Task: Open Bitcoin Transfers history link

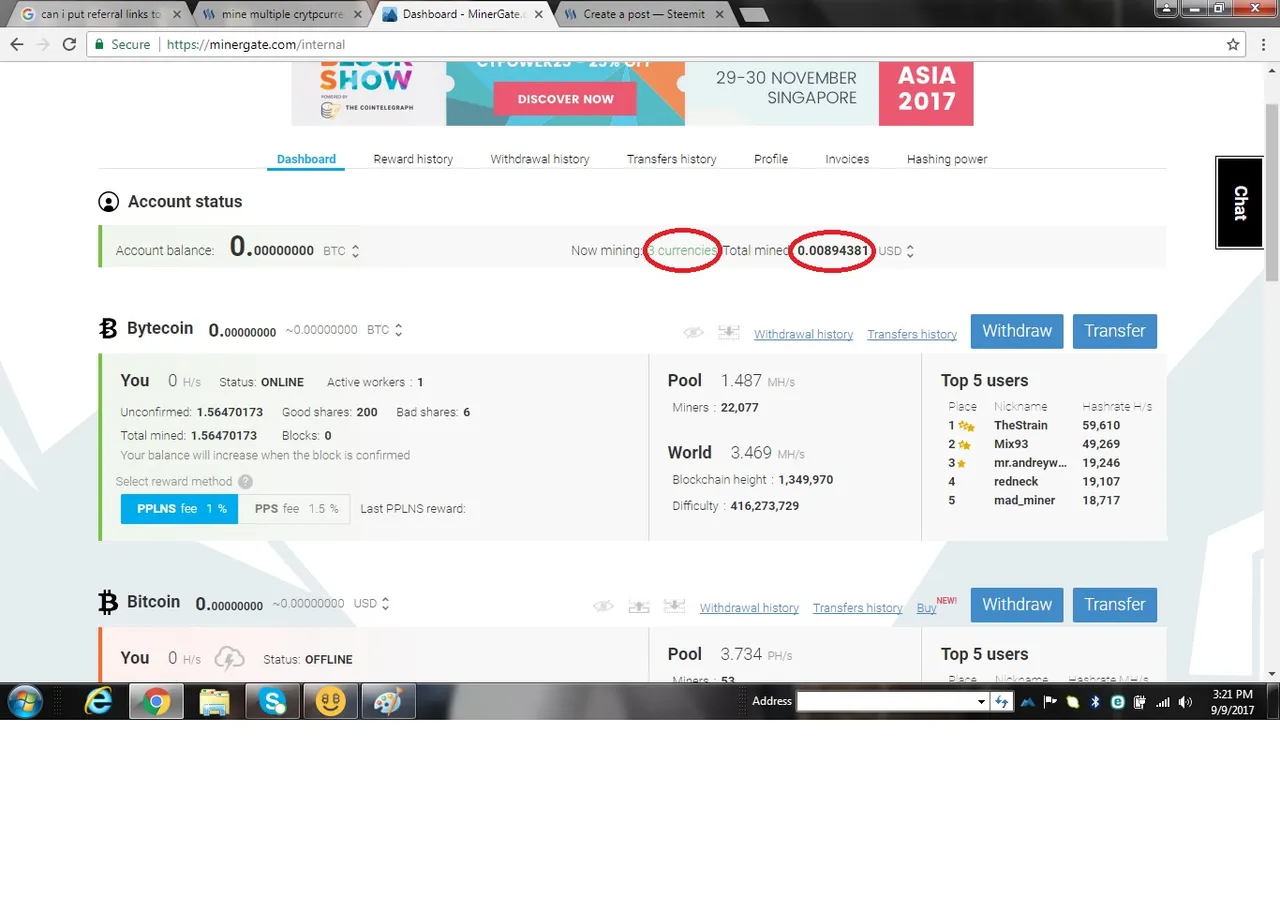Action: click(858, 608)
